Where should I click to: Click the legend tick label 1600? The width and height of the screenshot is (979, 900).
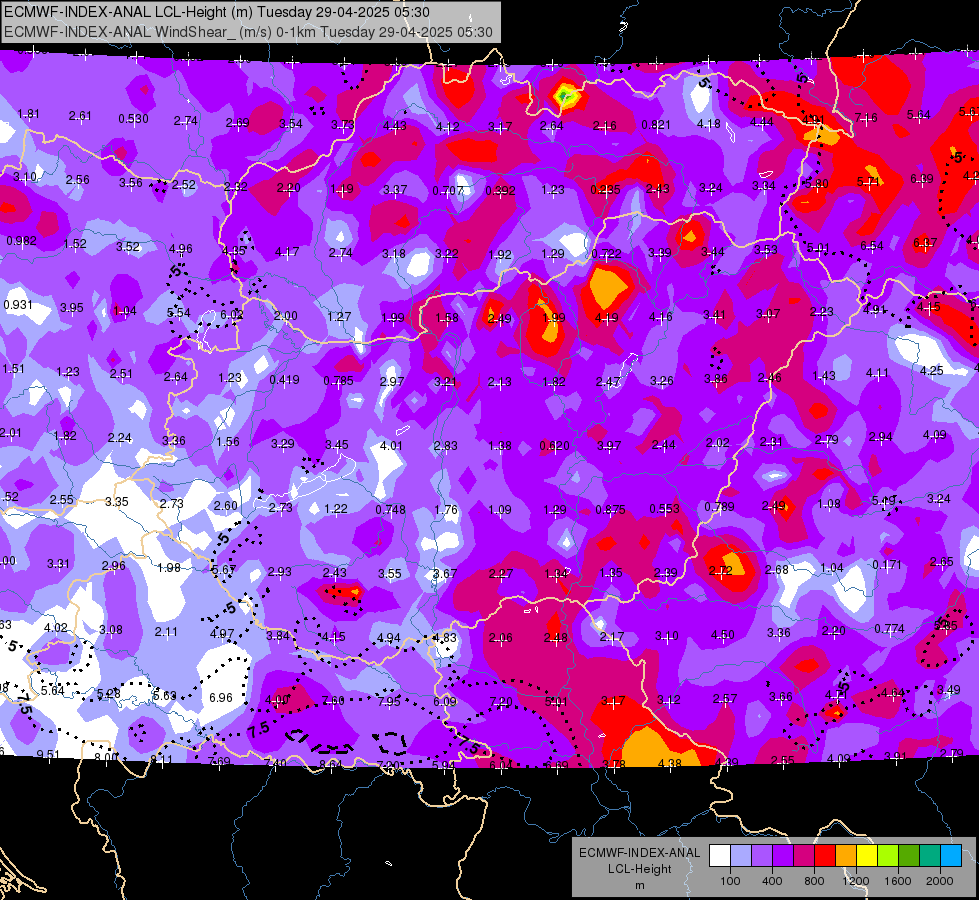(897, 881)
